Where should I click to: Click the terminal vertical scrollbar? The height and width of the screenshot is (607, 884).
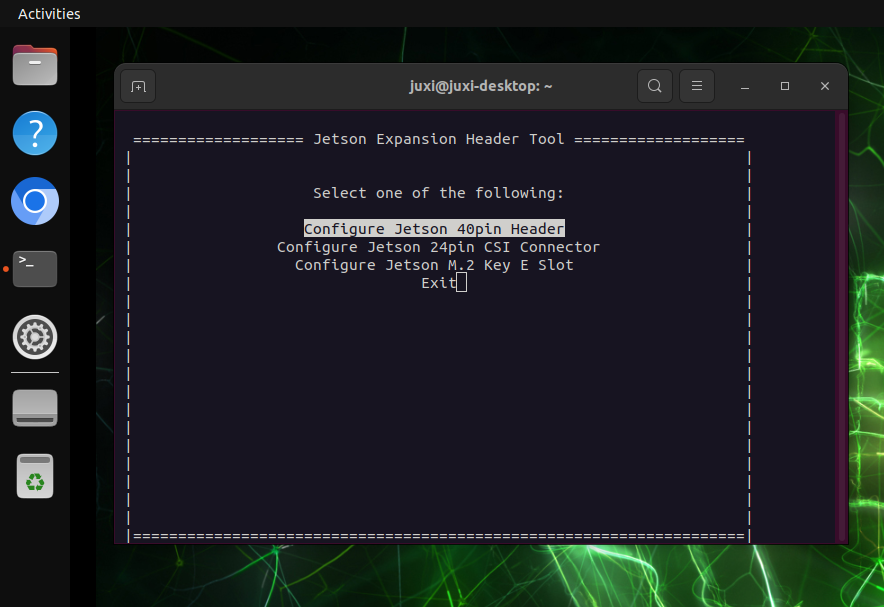[x=842, y=327]
